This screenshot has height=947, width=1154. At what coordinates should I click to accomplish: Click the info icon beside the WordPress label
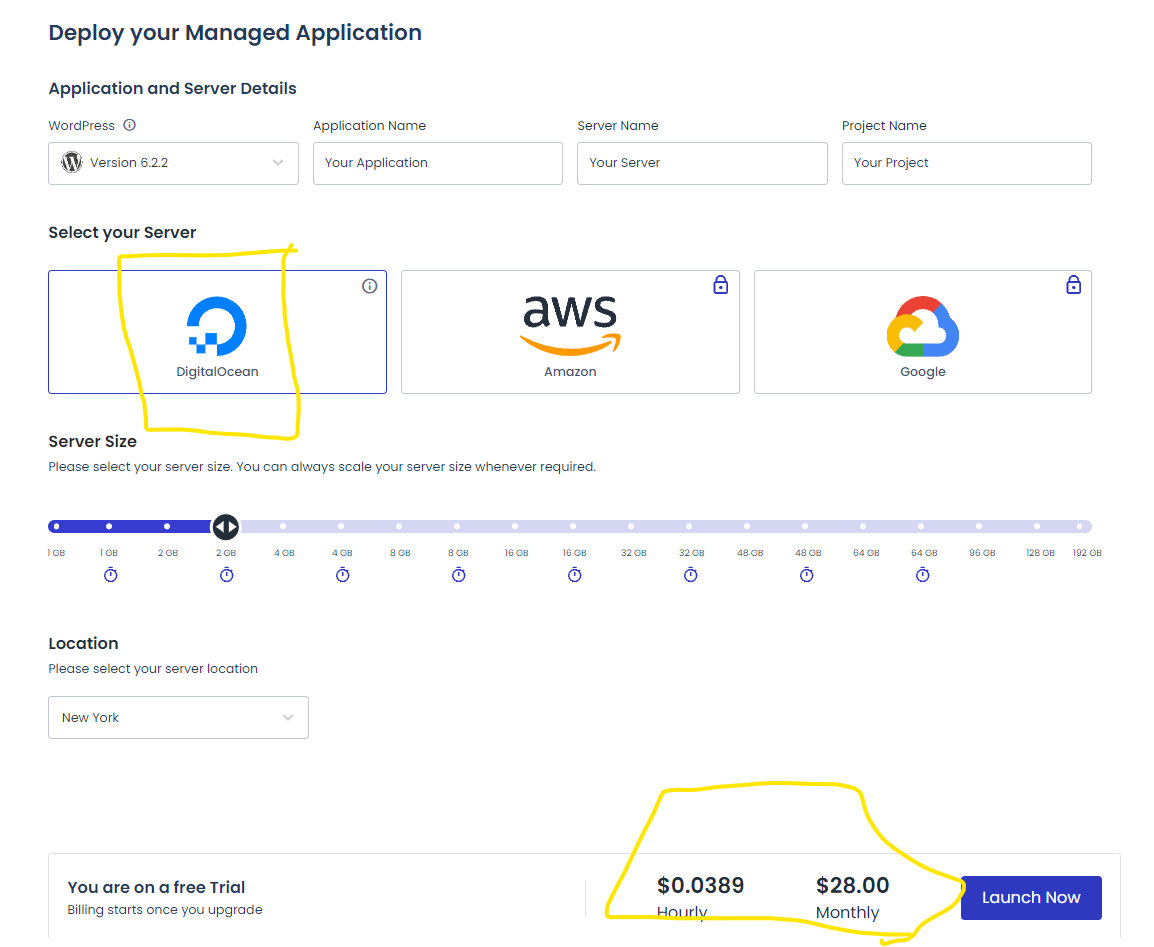click(x=130, y=125)
